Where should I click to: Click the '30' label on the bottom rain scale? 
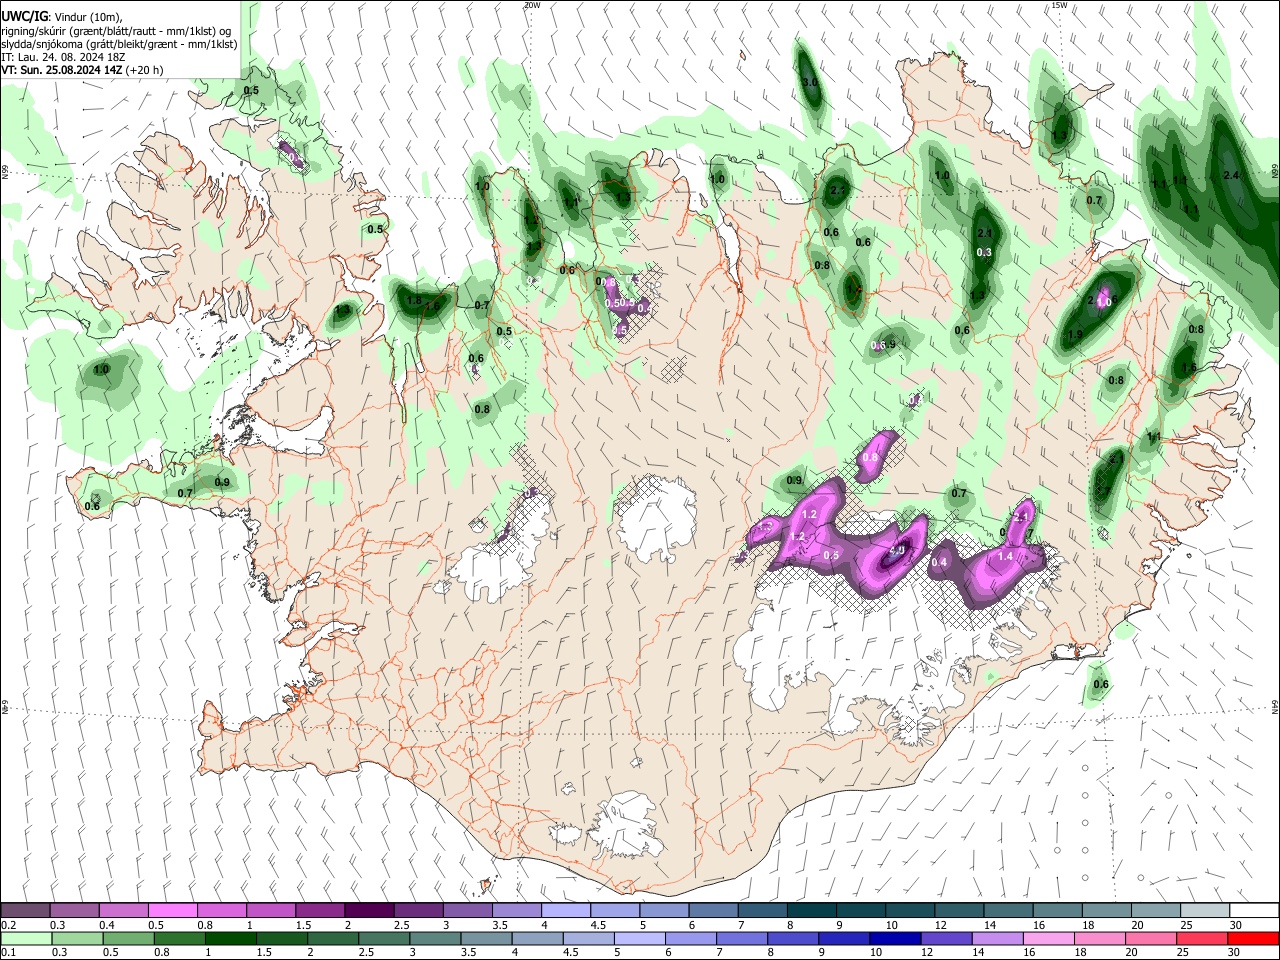point(1236,953)
